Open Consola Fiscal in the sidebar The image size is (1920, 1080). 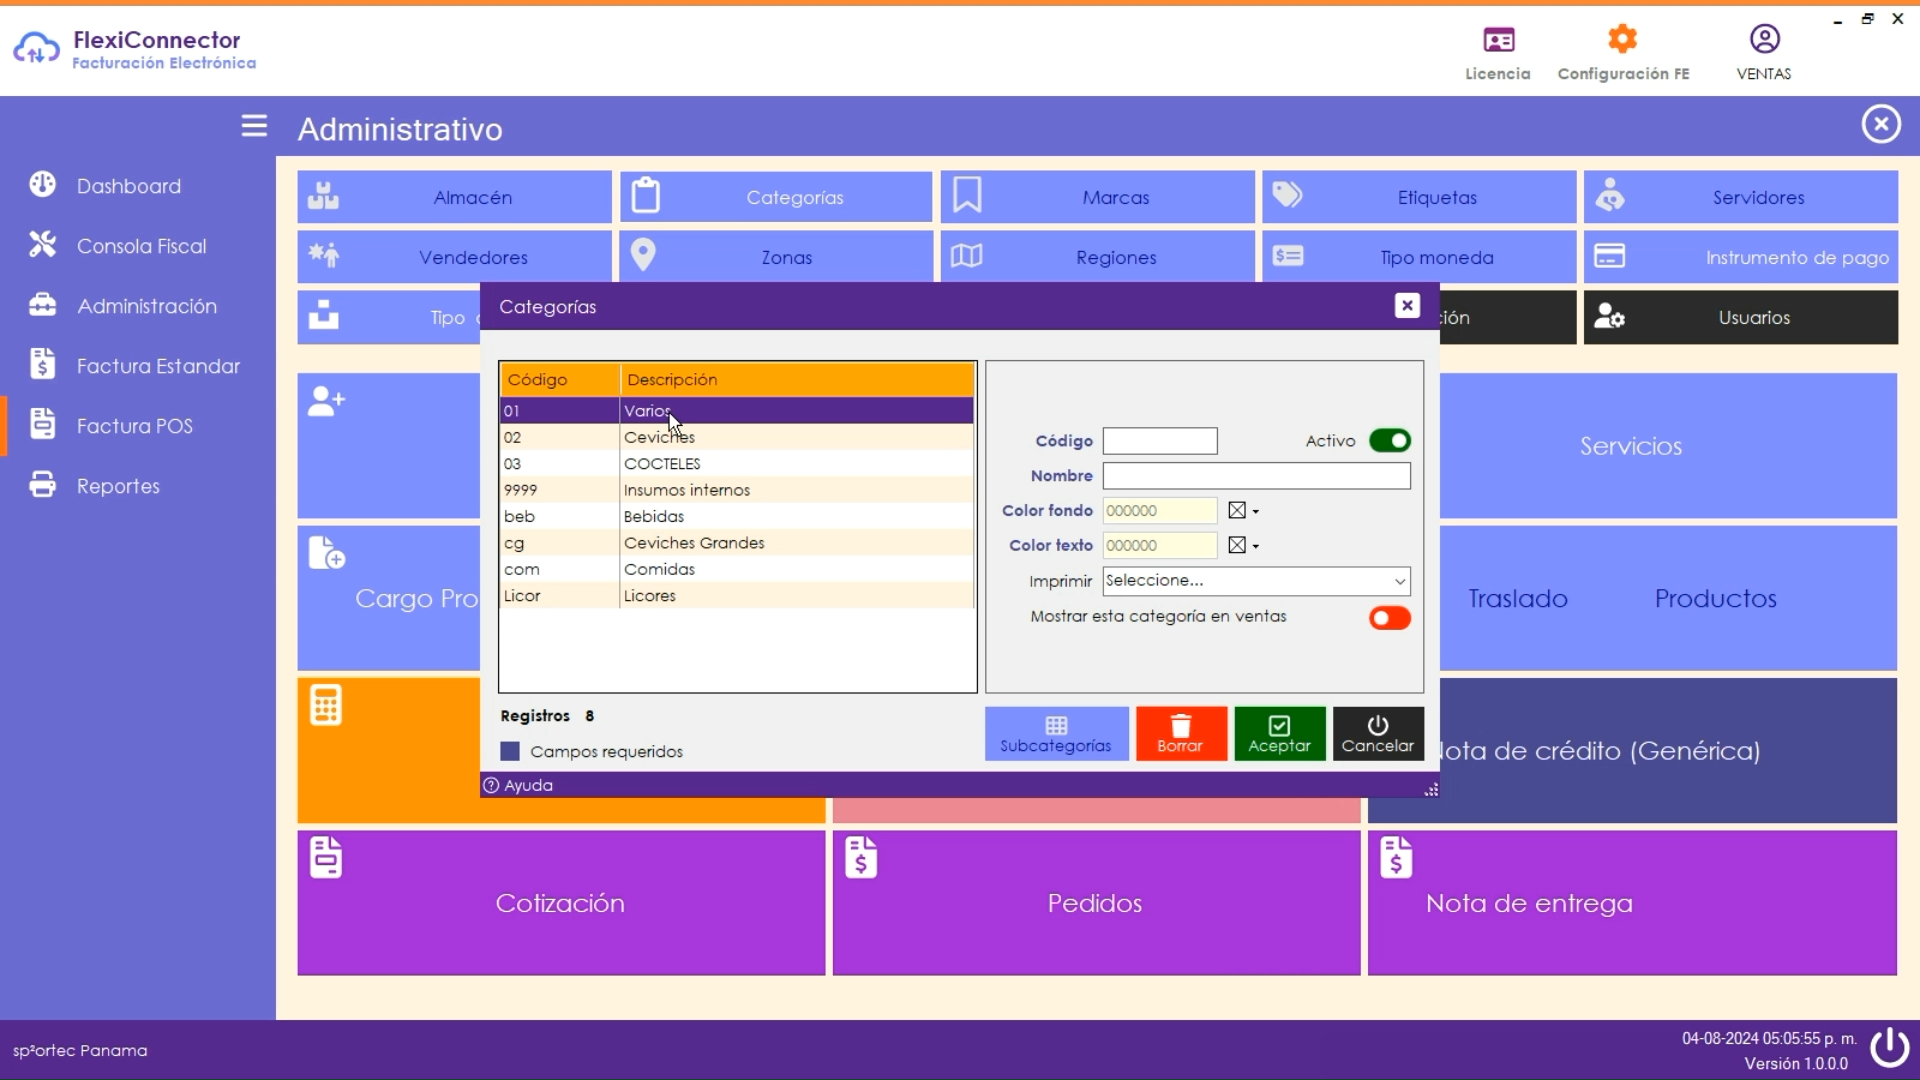coord(141,246)
